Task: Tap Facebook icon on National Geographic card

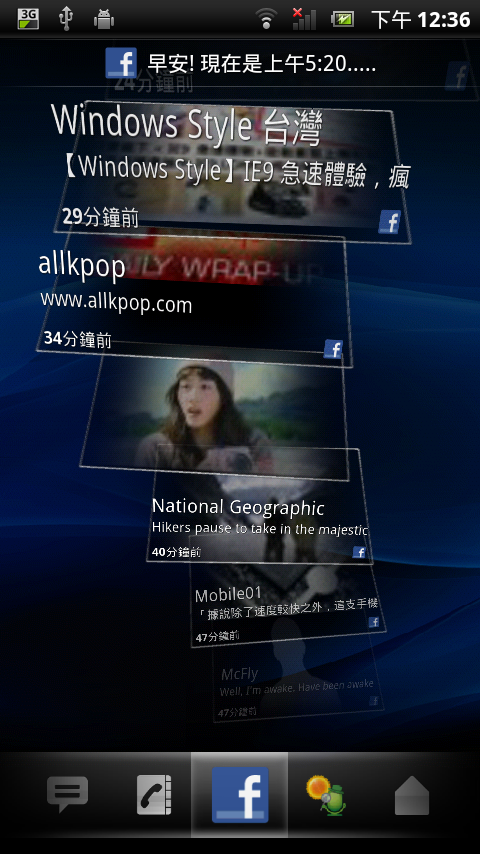Action: coord(359,552)
